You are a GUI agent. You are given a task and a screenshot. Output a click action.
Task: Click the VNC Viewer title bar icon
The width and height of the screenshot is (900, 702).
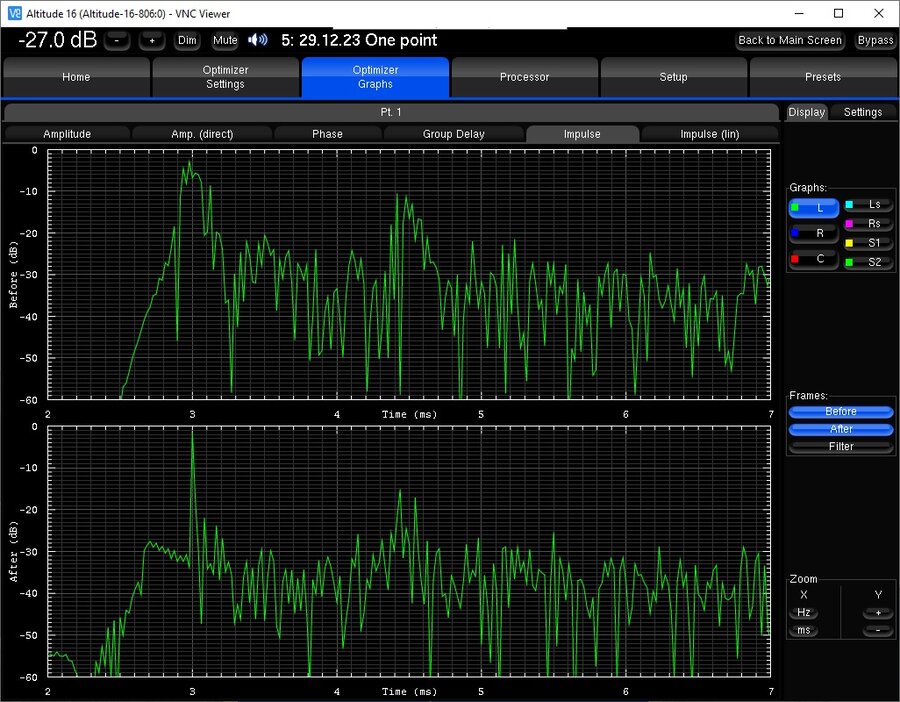tap(14, 13)
